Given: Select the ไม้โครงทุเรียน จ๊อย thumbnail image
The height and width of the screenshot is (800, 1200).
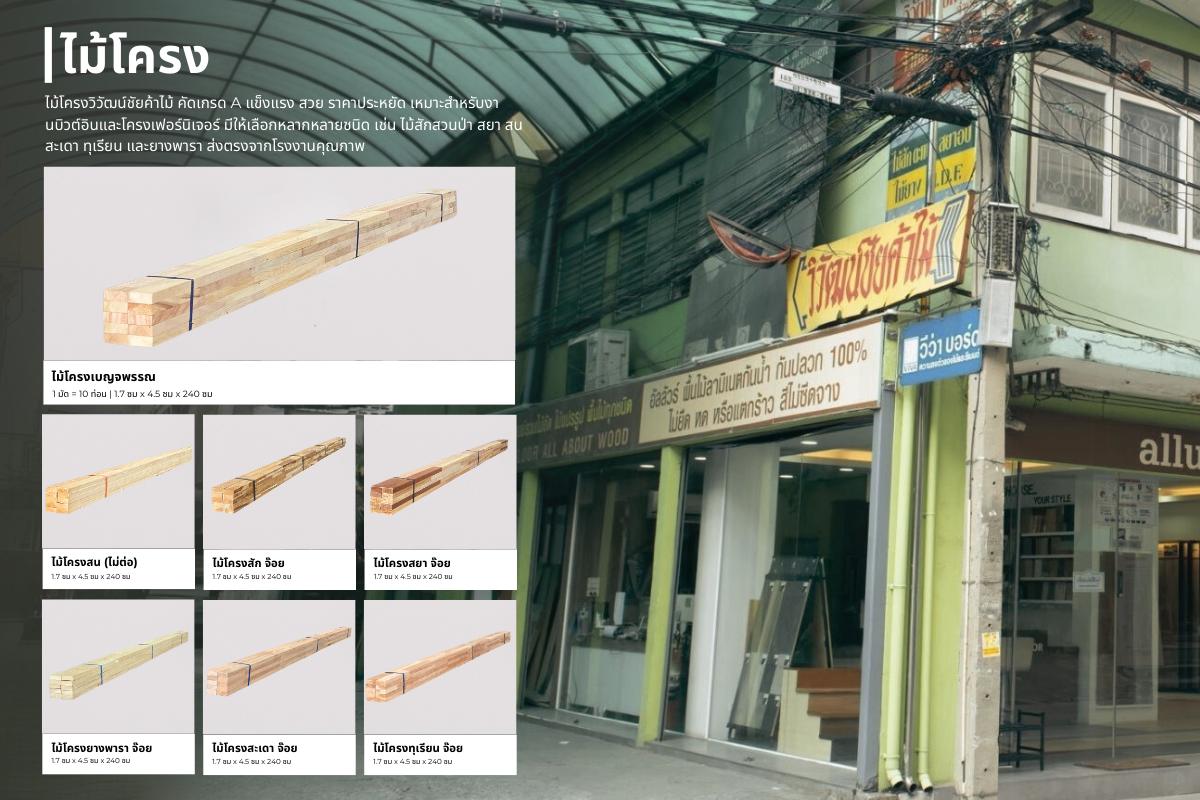Looking at the screenshot, I should point(440,666).
